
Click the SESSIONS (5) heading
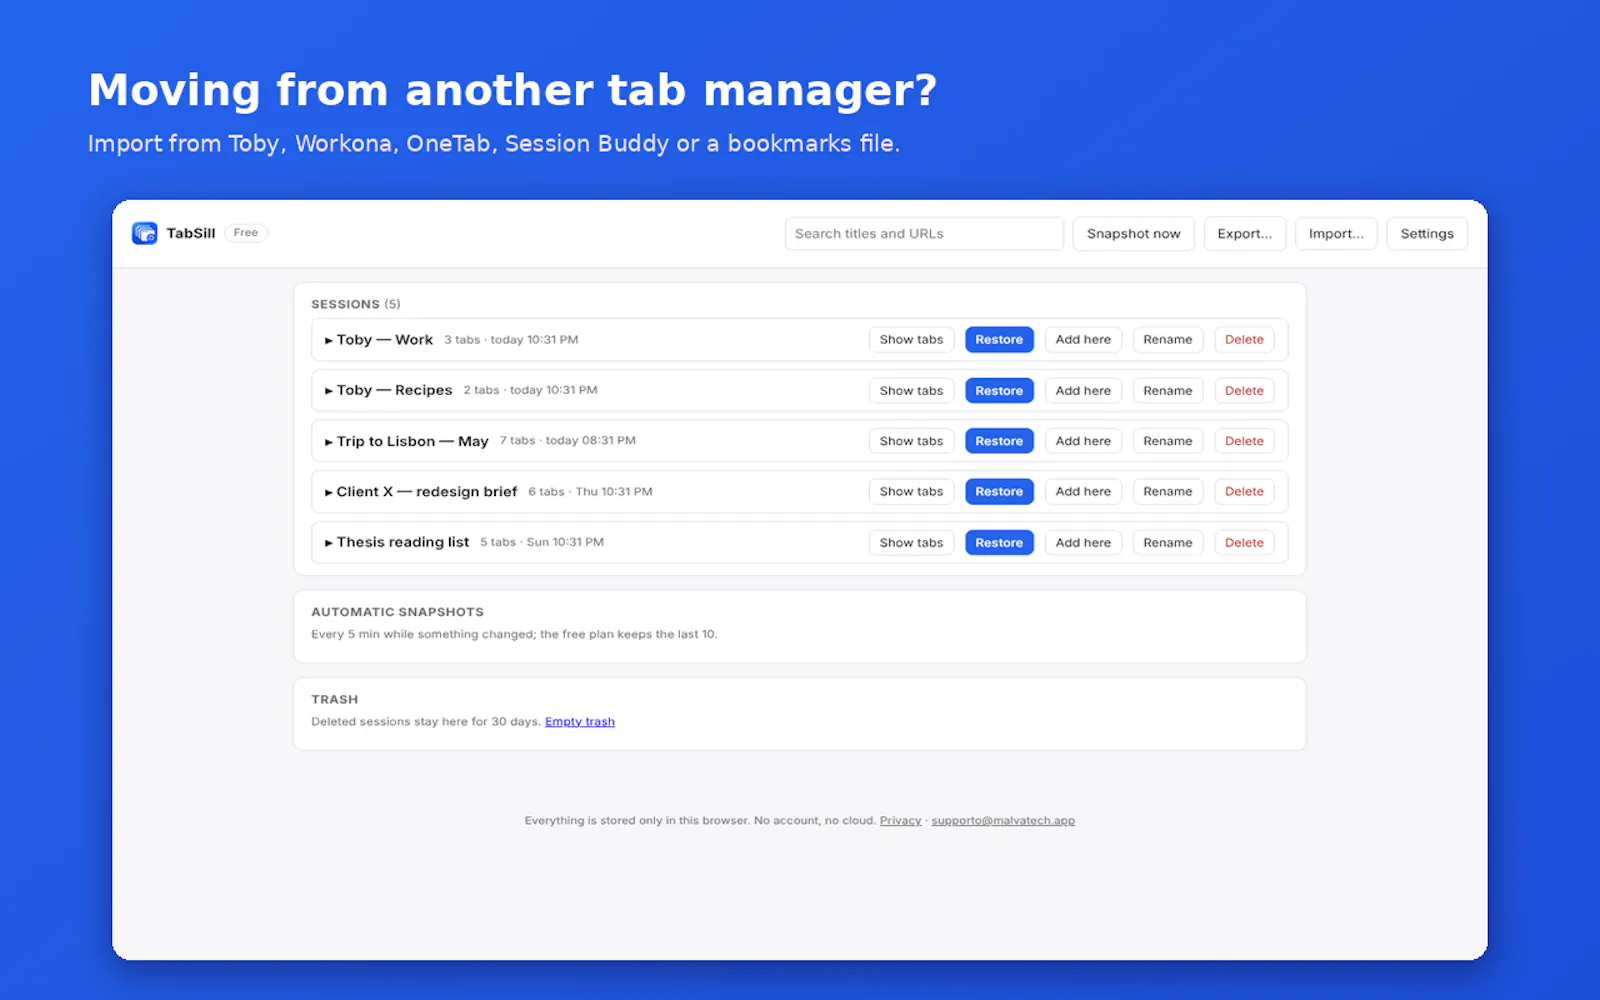356,304
